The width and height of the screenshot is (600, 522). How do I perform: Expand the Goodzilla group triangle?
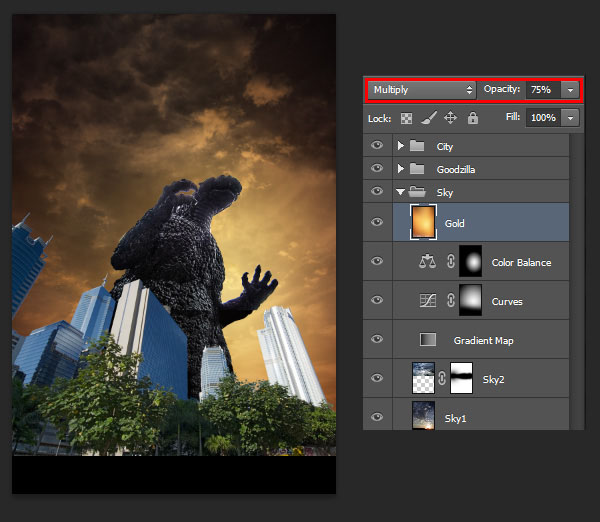(x=400, y=168)
